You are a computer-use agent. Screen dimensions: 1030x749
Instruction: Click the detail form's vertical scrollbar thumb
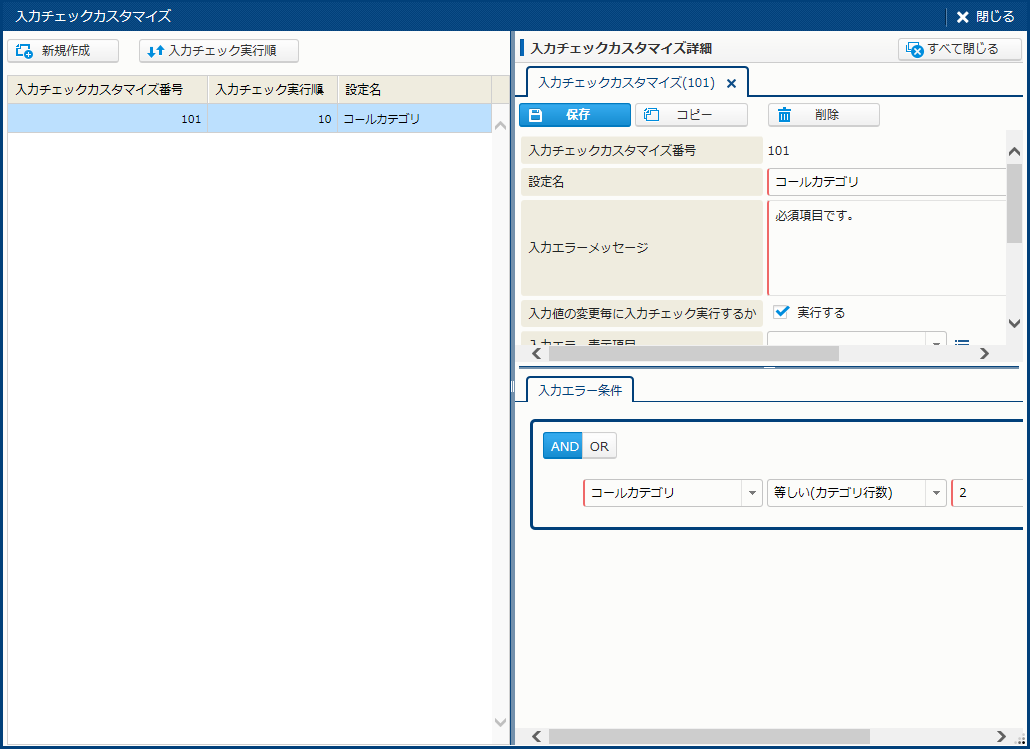pos(1013,205)
